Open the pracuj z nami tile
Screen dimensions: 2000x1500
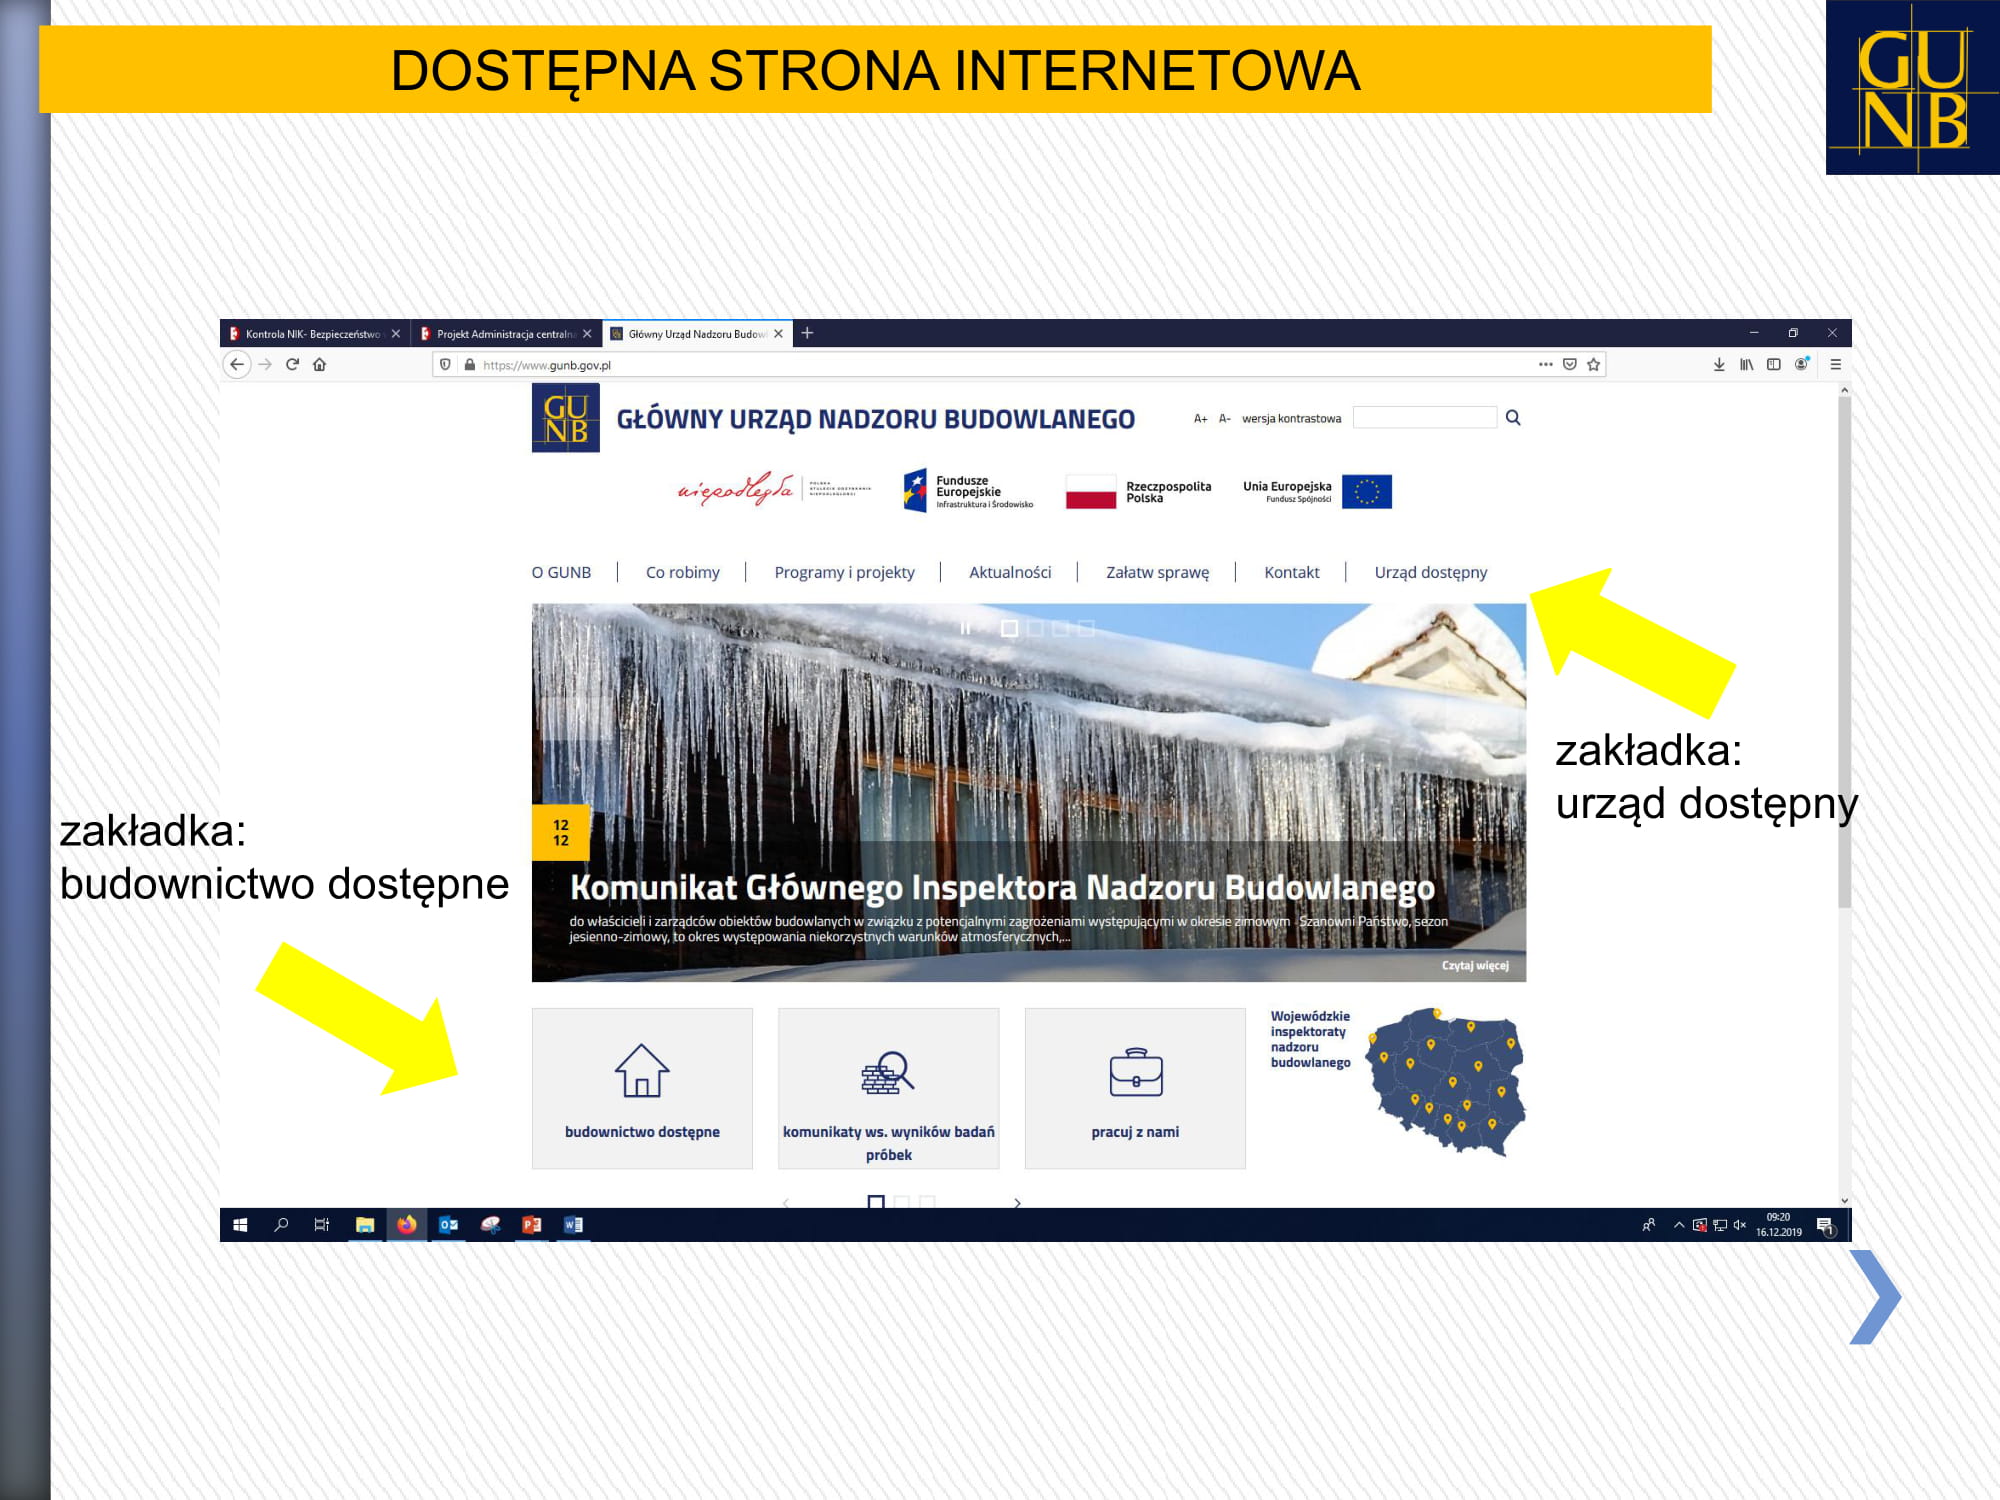[x=1135, y=1088]
